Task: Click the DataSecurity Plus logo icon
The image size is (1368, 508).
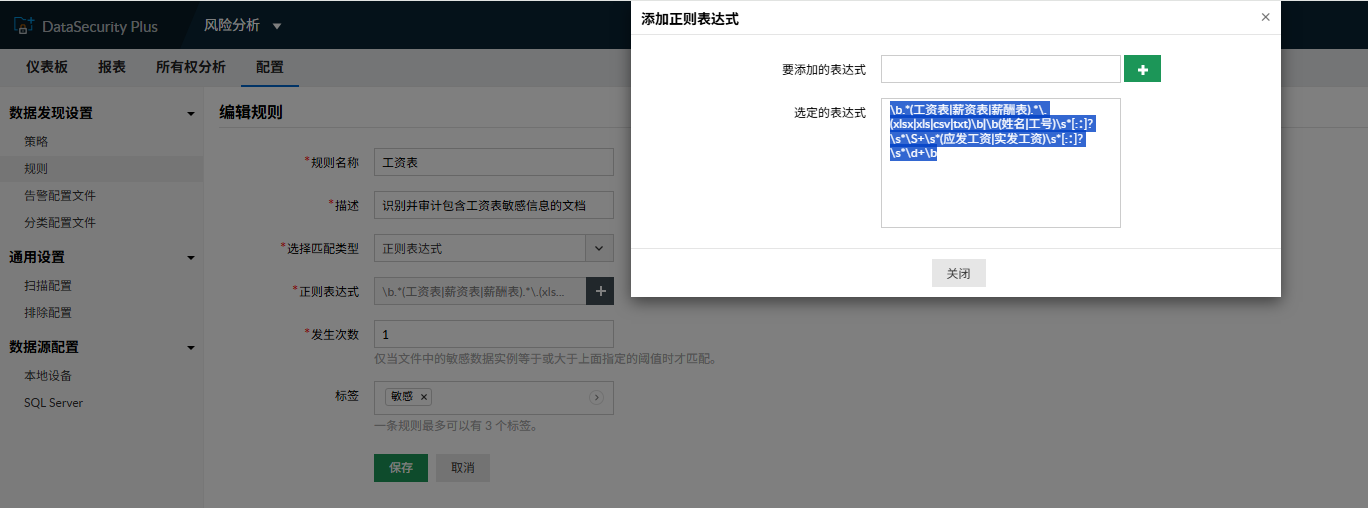Action: coord(24,26)
